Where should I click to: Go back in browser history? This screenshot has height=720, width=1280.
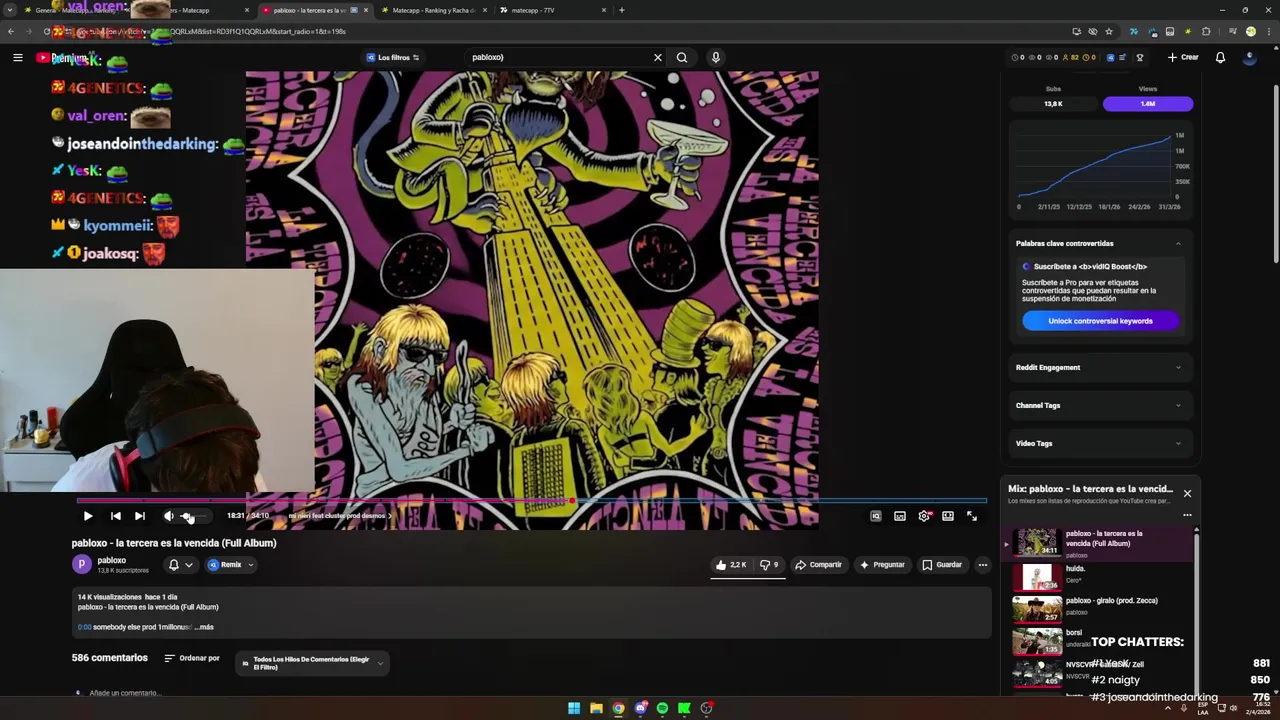[x=11, y=31]
